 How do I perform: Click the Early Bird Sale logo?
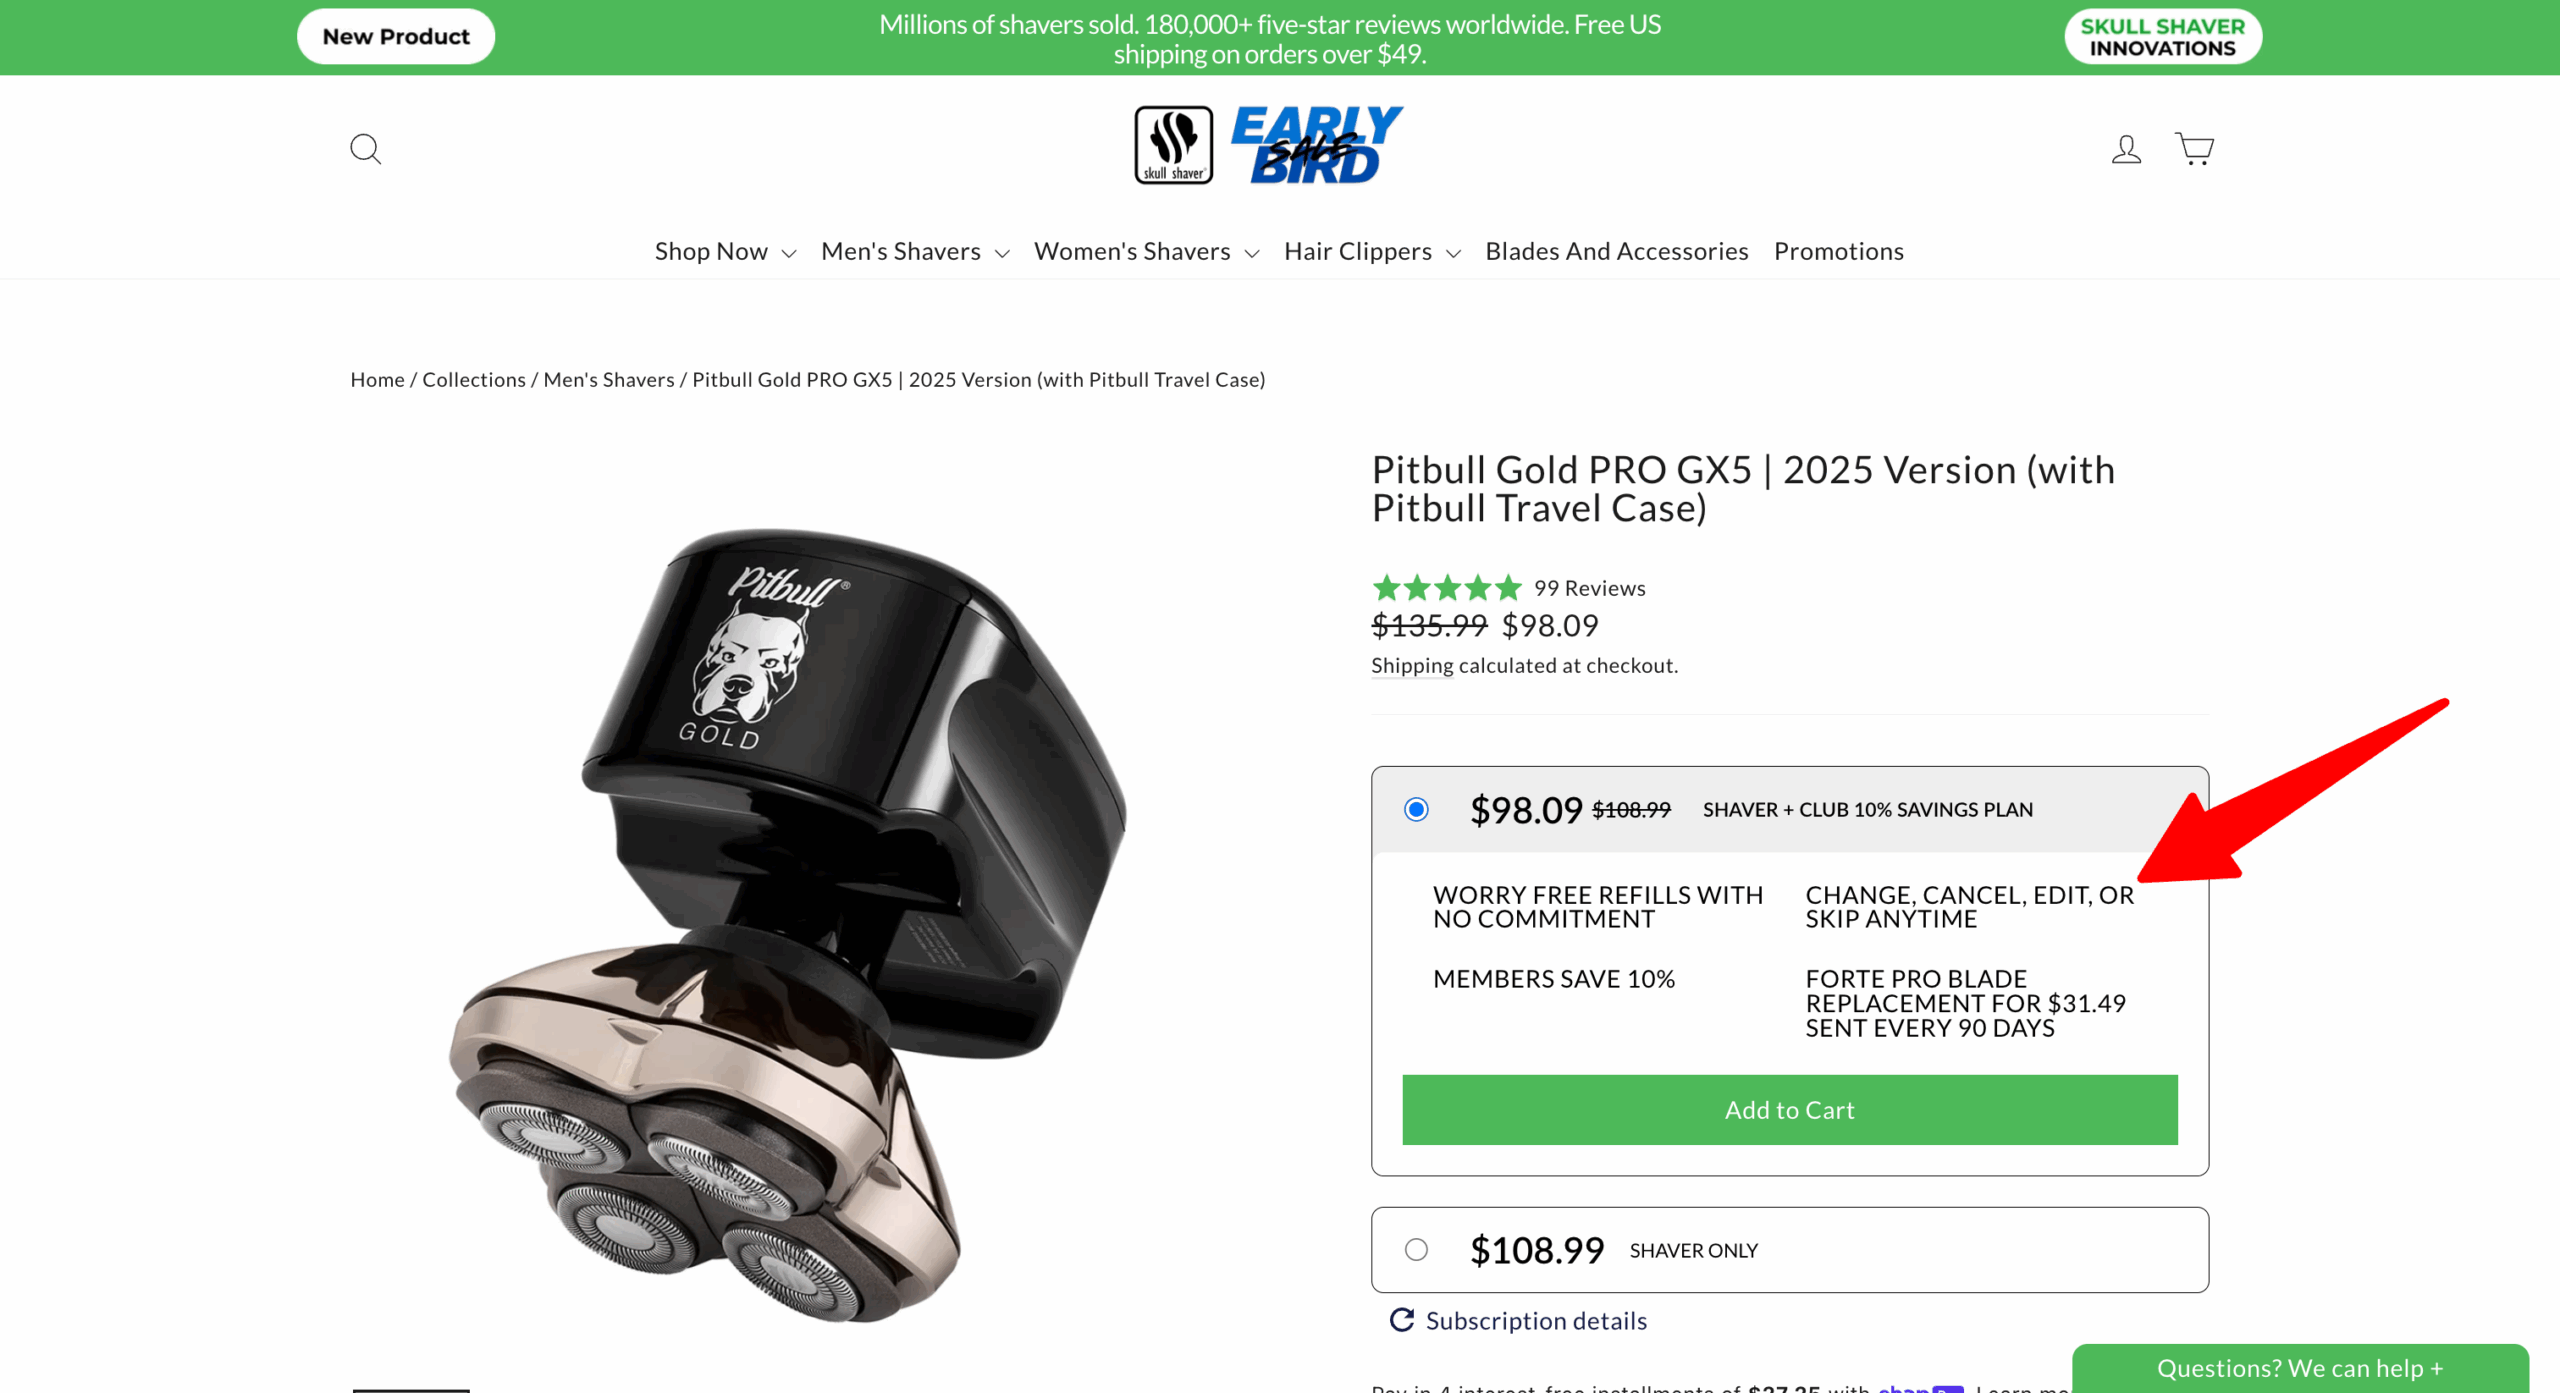click(1317, 145)
